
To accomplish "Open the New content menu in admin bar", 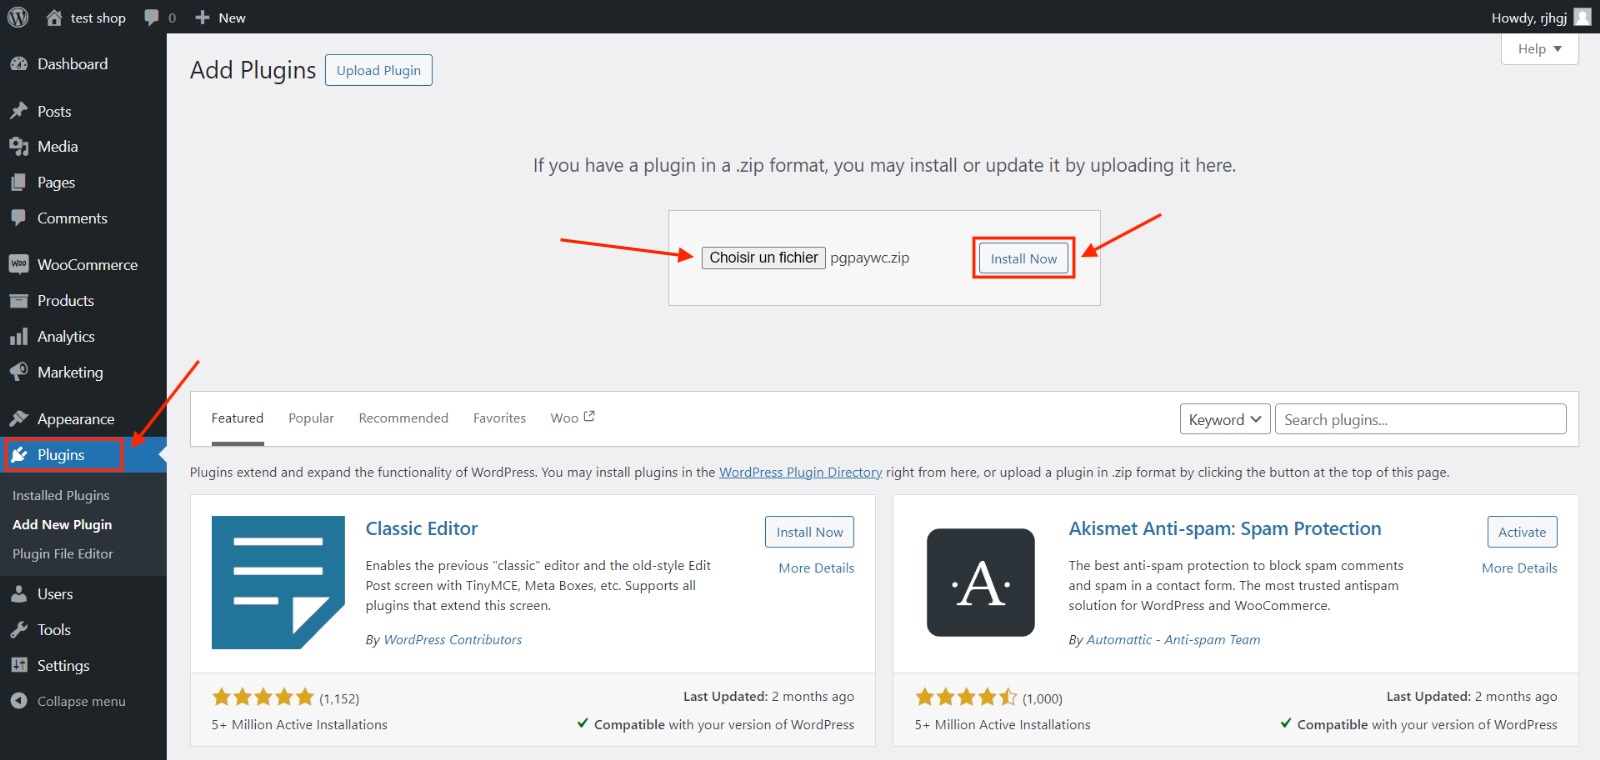I will coord(220,18).
